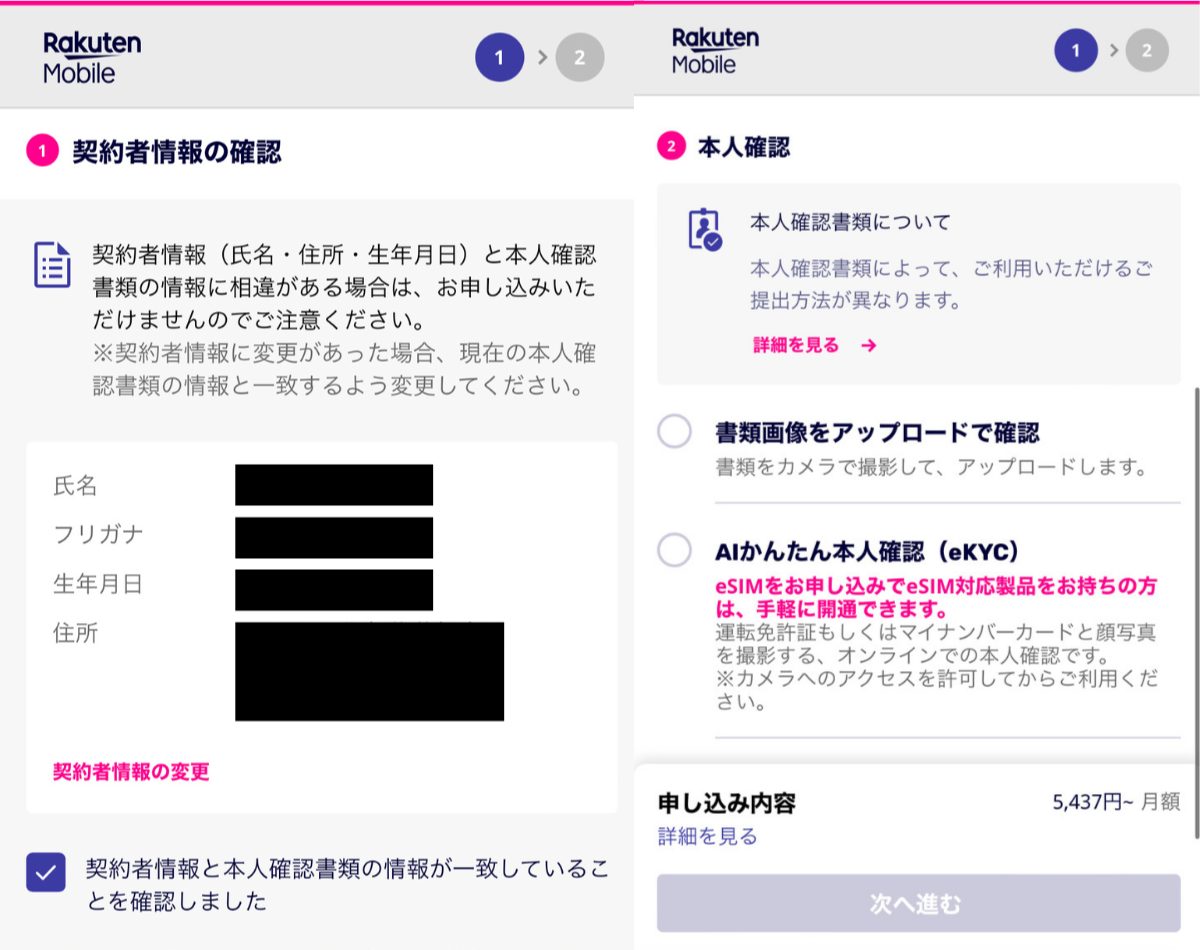Click pink eSIMをお申し込みで promotional text
Viewport: 1200px width, 950px height.
(936, 597)
